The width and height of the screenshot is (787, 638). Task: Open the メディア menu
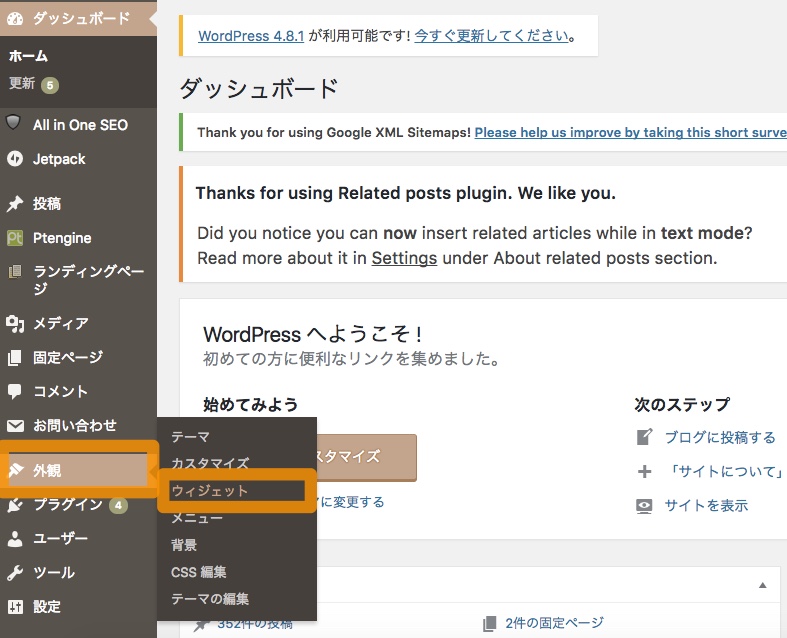click(x=78, y=323)
